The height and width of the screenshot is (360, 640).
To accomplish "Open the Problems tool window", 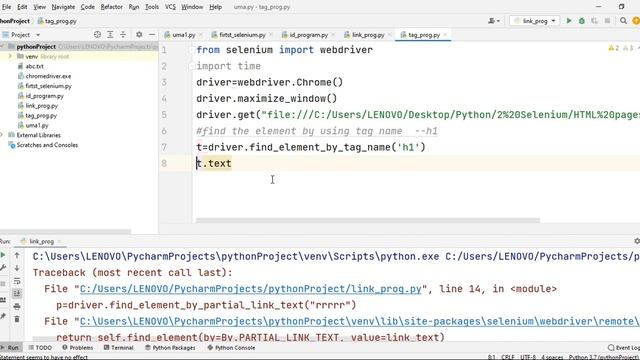I will (78, 347).
